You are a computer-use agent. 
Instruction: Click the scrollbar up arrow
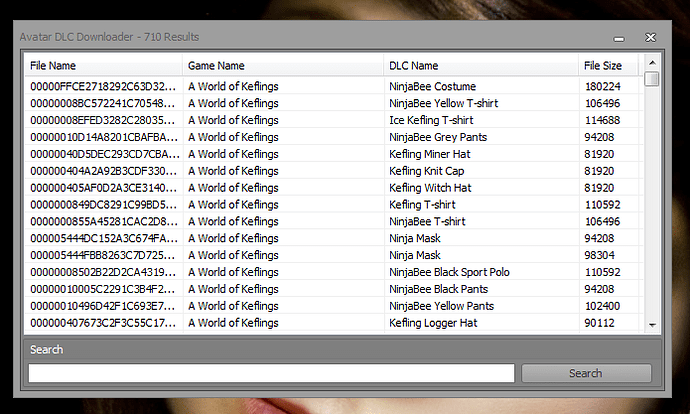652,63
